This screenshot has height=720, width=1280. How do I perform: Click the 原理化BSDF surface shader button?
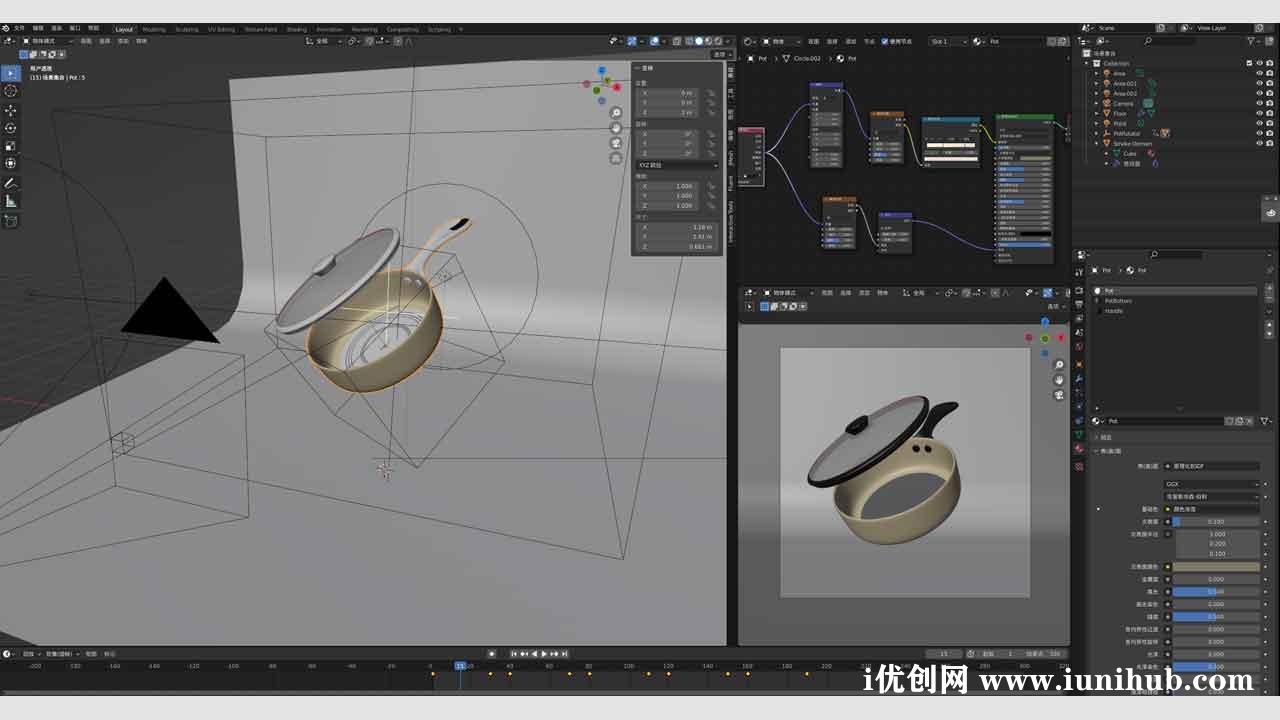[x=1212, y=466]
